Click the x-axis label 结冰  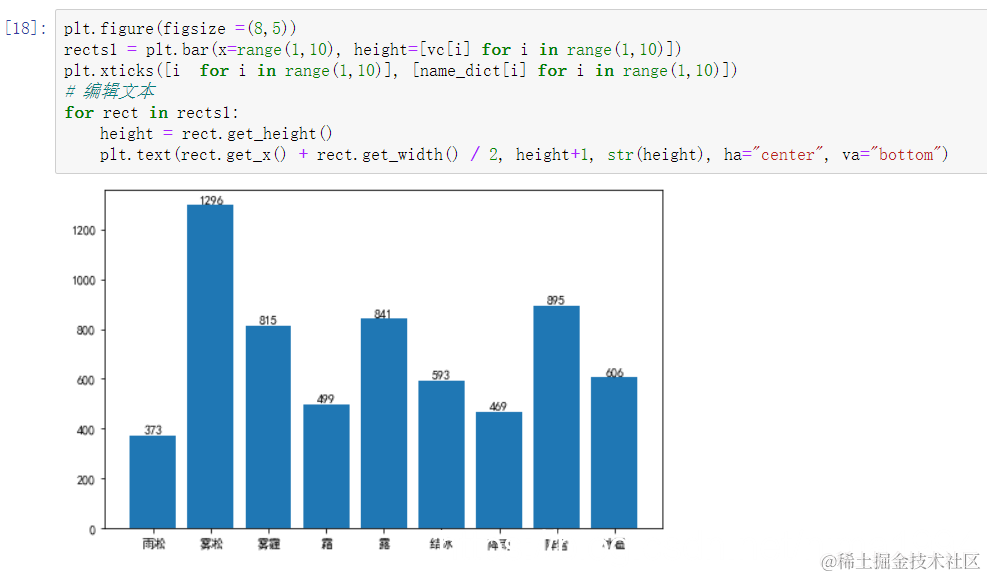(441, 543)
